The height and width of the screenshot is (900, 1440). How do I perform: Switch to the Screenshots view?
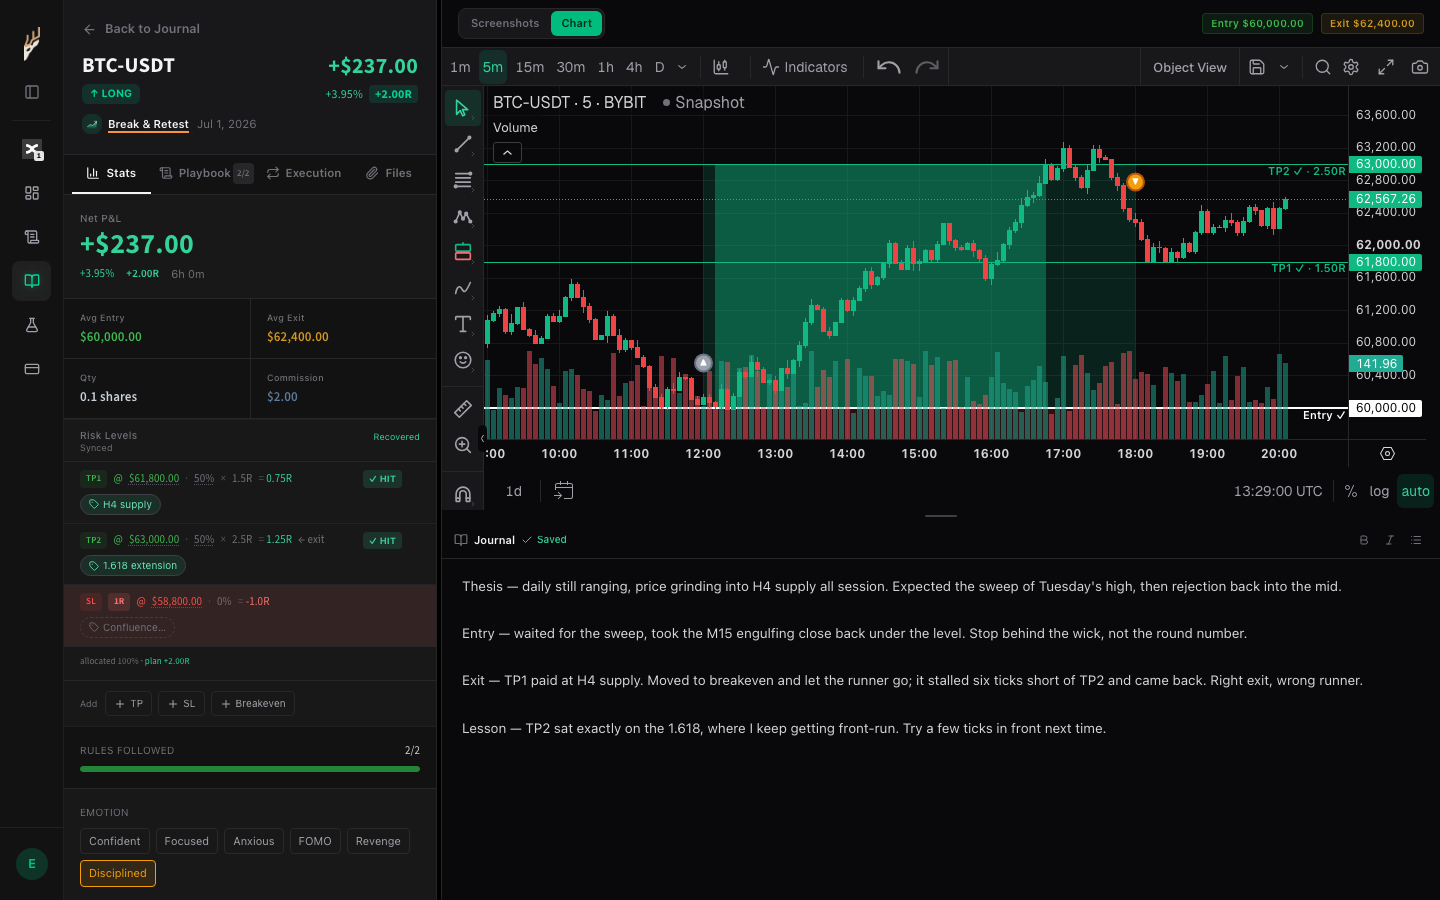(x=505, y=23)
